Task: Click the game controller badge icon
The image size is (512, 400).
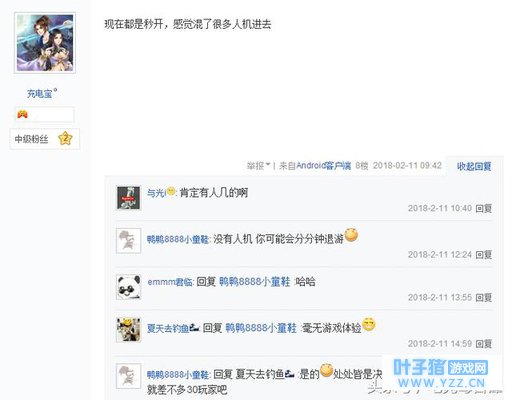Action: (x=22, y=115)
